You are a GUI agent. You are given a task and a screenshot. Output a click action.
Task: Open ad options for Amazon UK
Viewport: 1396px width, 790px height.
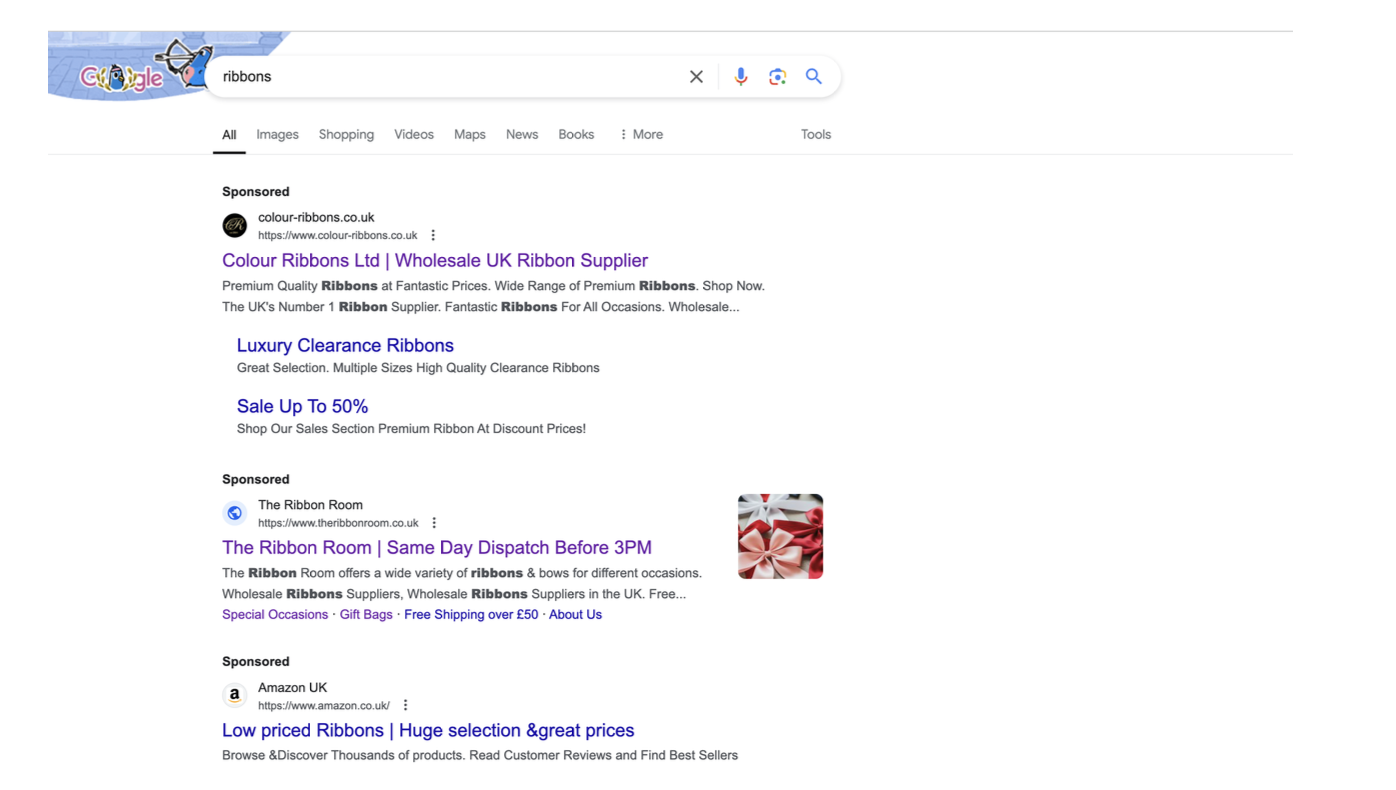(405, 705)
